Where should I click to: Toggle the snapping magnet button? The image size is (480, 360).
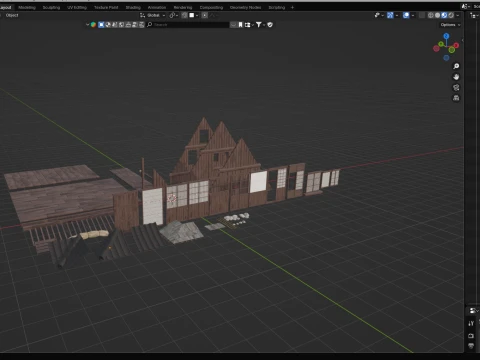coord(184,15)
